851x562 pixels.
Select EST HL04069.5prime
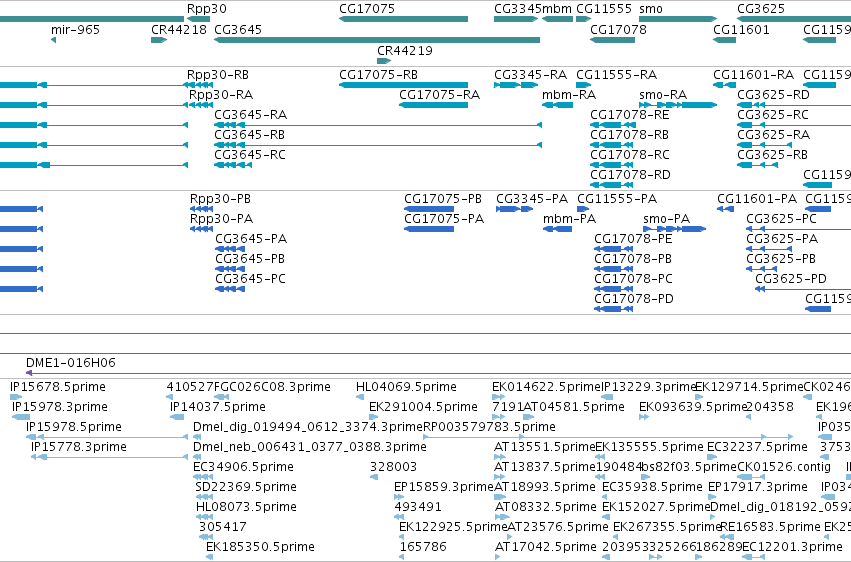(406, 387)
